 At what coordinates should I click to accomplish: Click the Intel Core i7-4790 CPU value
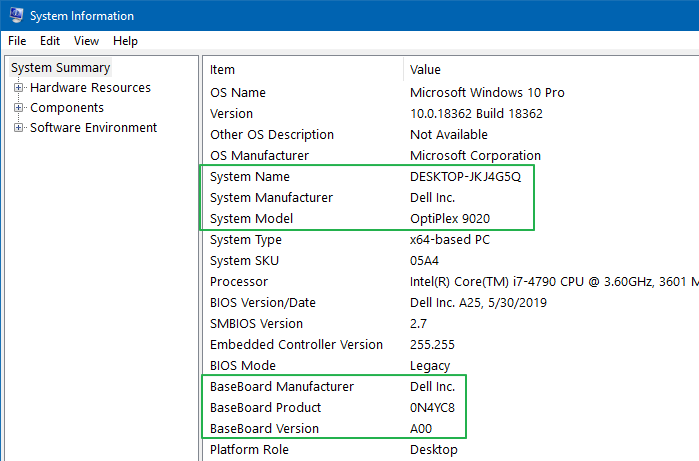(x=554, y=281)
